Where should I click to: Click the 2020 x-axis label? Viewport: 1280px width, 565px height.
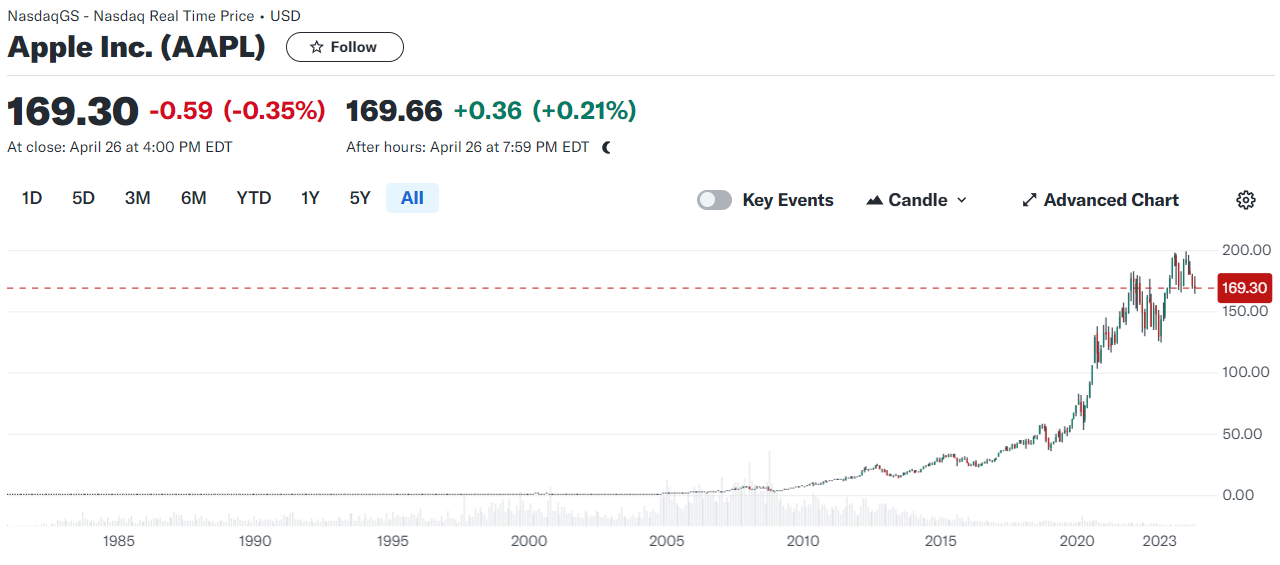[1077, 541]
